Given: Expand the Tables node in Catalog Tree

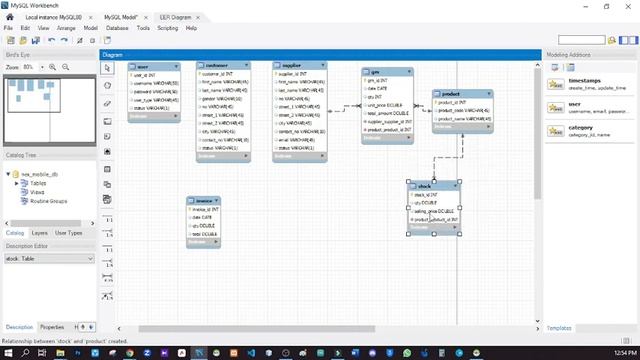Looking at the screenshot, I should click(x=17, y=183).
